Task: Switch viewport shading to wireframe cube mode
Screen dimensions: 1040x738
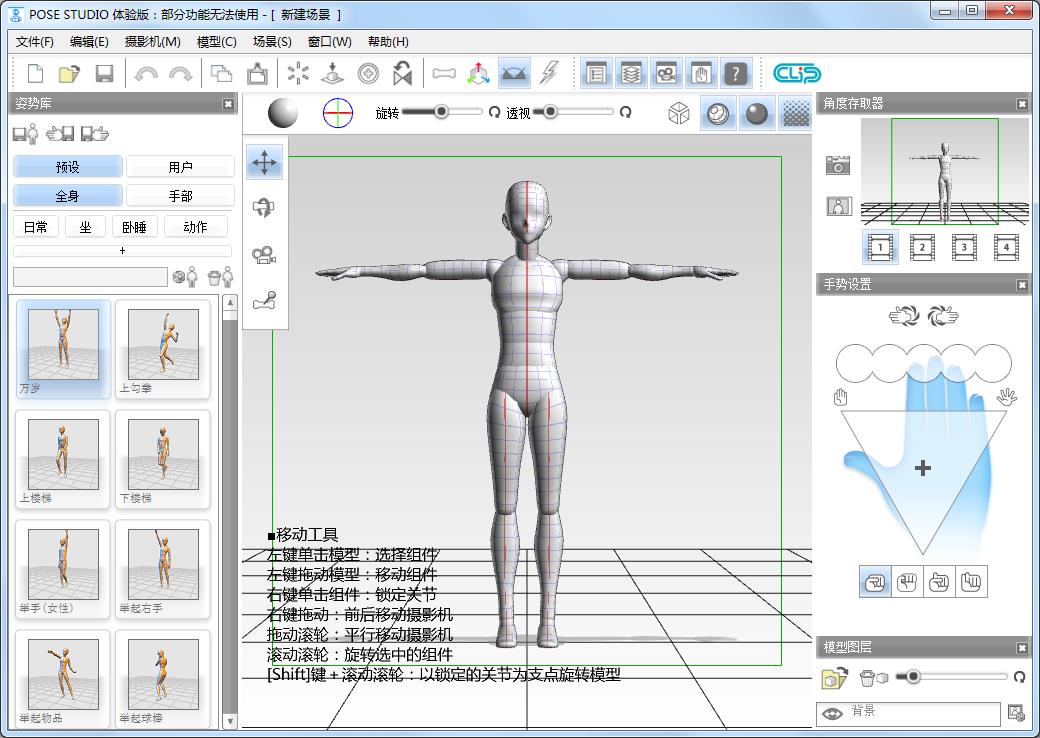Action: 678,113
